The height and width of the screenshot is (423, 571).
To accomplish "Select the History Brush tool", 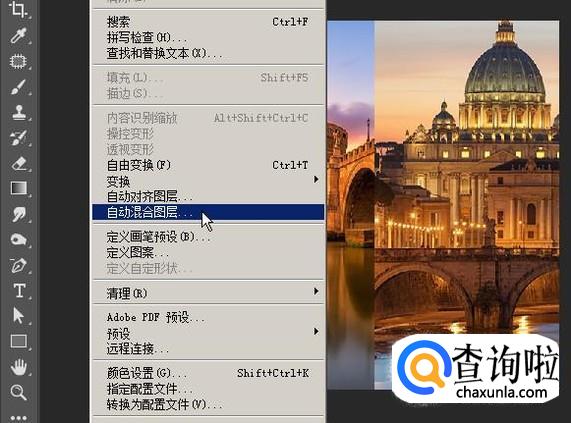I will pyautogui.click(x=18, y=138).
